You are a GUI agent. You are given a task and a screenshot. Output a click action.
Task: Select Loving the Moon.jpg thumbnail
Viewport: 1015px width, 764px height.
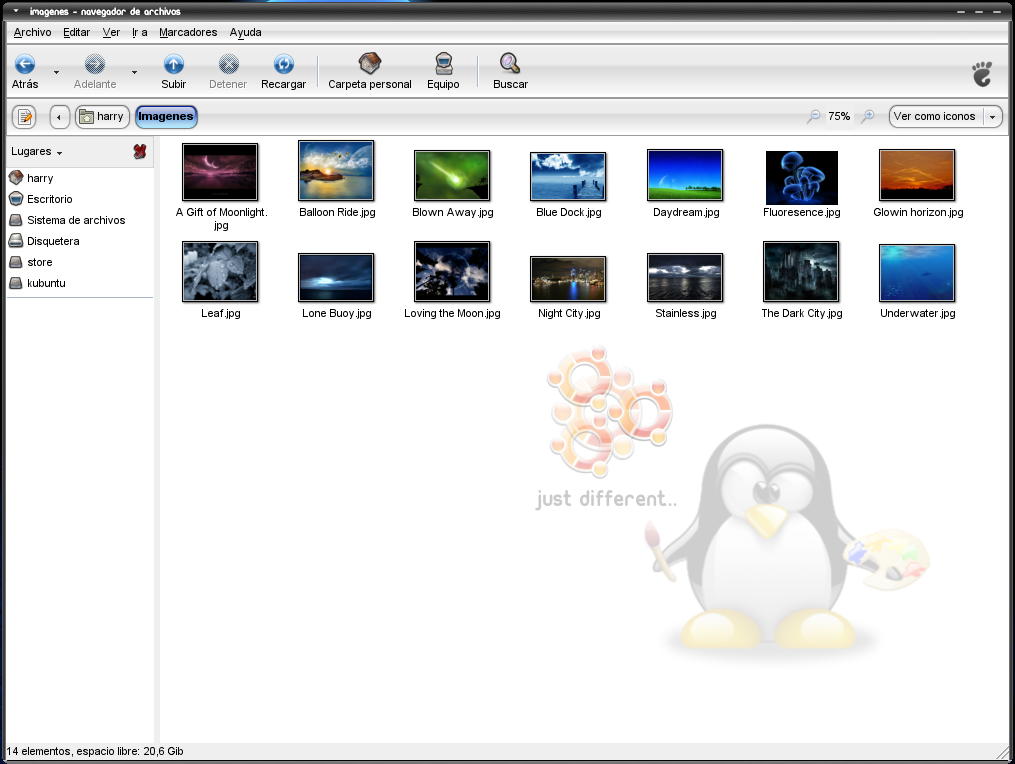coord(452,271)
